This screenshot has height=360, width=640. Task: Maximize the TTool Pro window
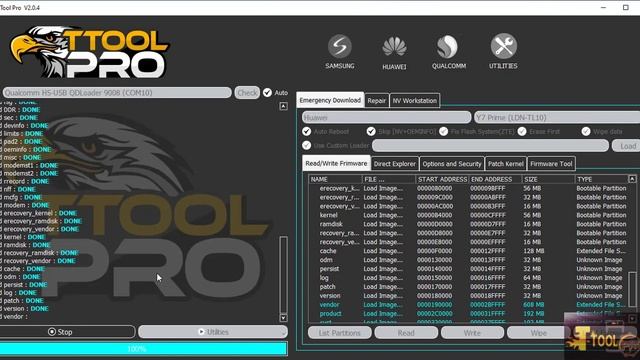click(x=626, y=7)
